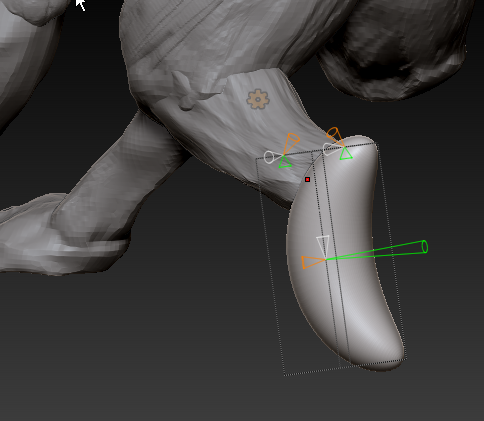This screenshot has height=421, width=484.
Task: Select the red square deformer point
Action: 307,180
